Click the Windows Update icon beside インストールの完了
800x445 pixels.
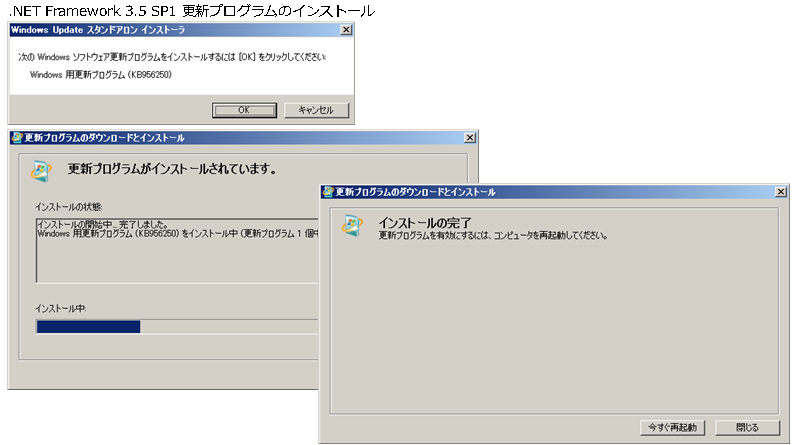point(352,226)
